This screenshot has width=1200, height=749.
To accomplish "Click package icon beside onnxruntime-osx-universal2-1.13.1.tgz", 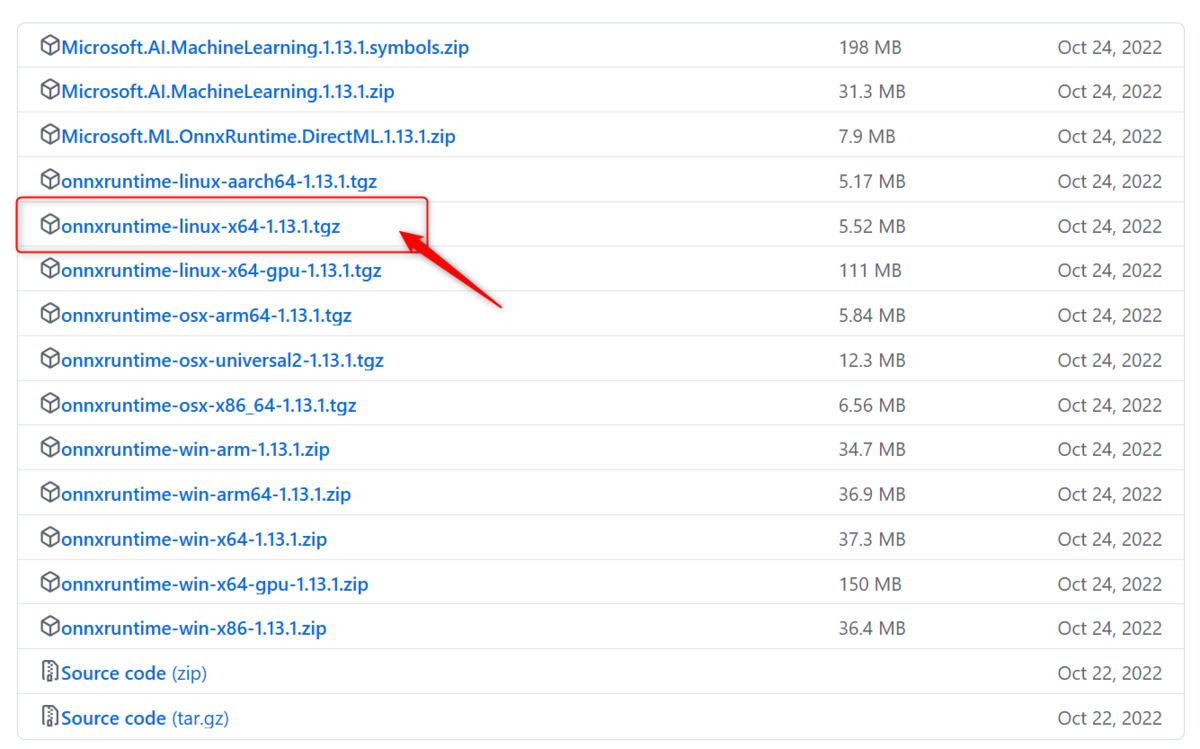I will [x=50, y=359].
